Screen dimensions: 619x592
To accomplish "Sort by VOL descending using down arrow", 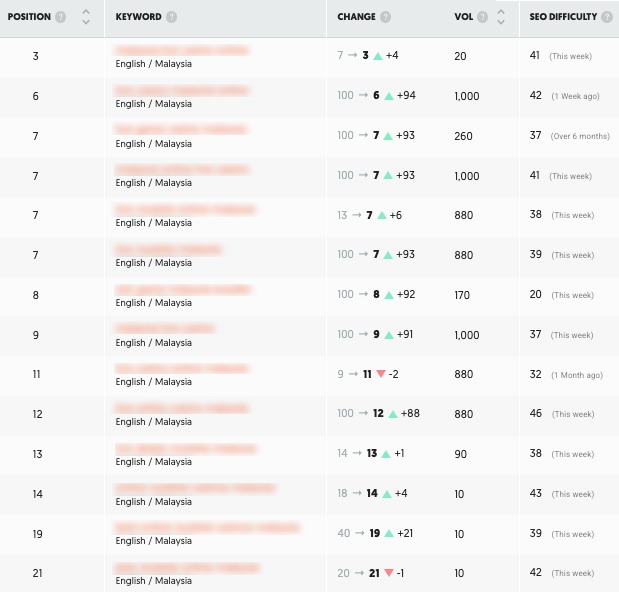I will click(x=501, y=22).
